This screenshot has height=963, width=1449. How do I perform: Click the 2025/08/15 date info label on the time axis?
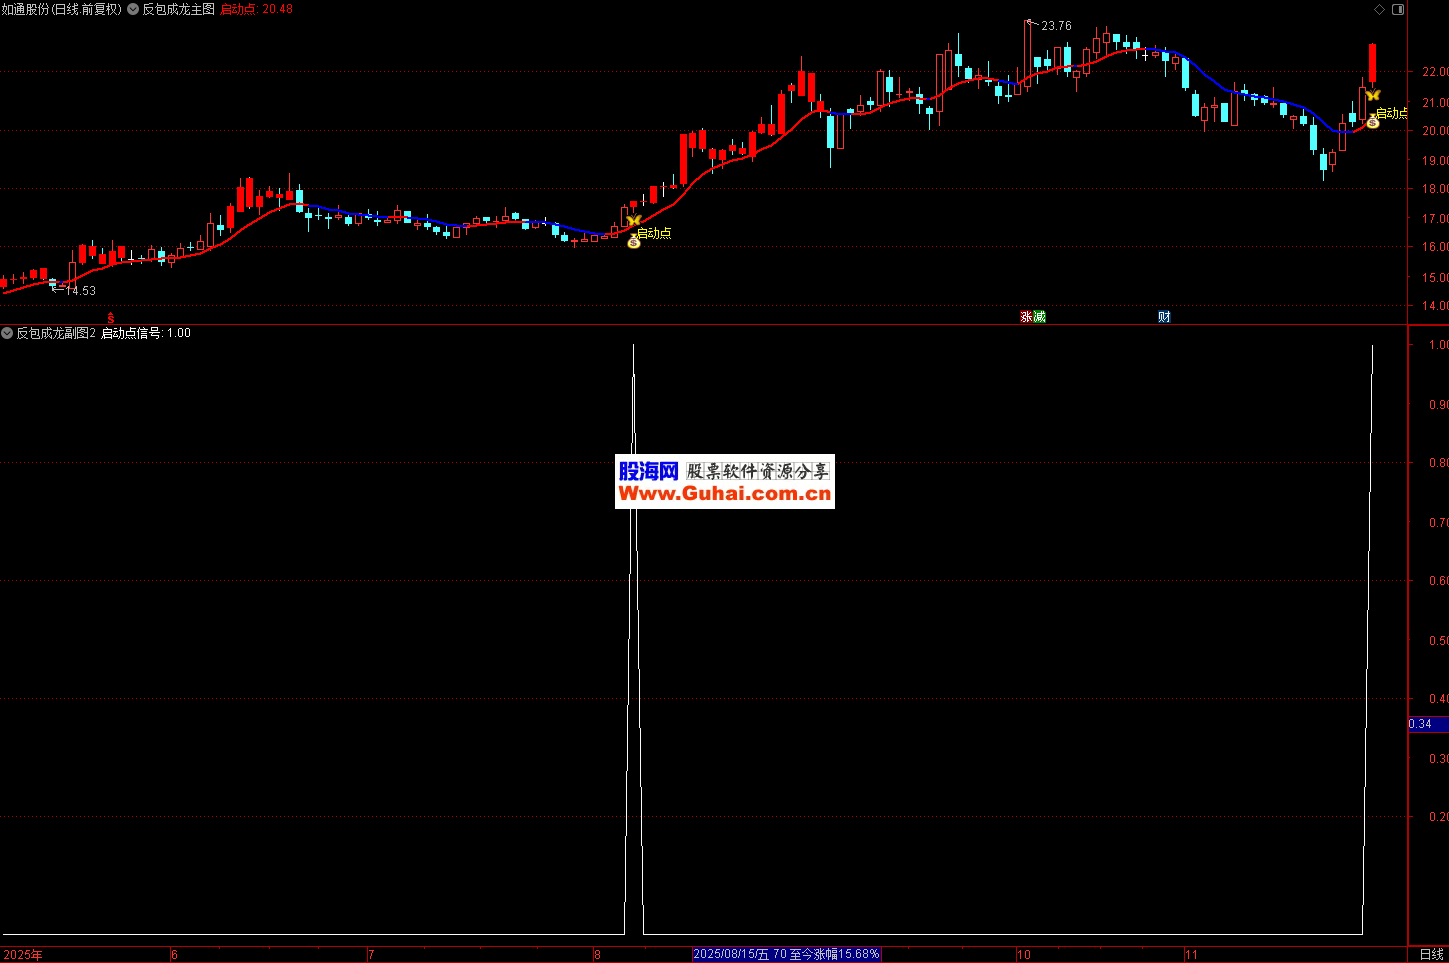point(786,954)
